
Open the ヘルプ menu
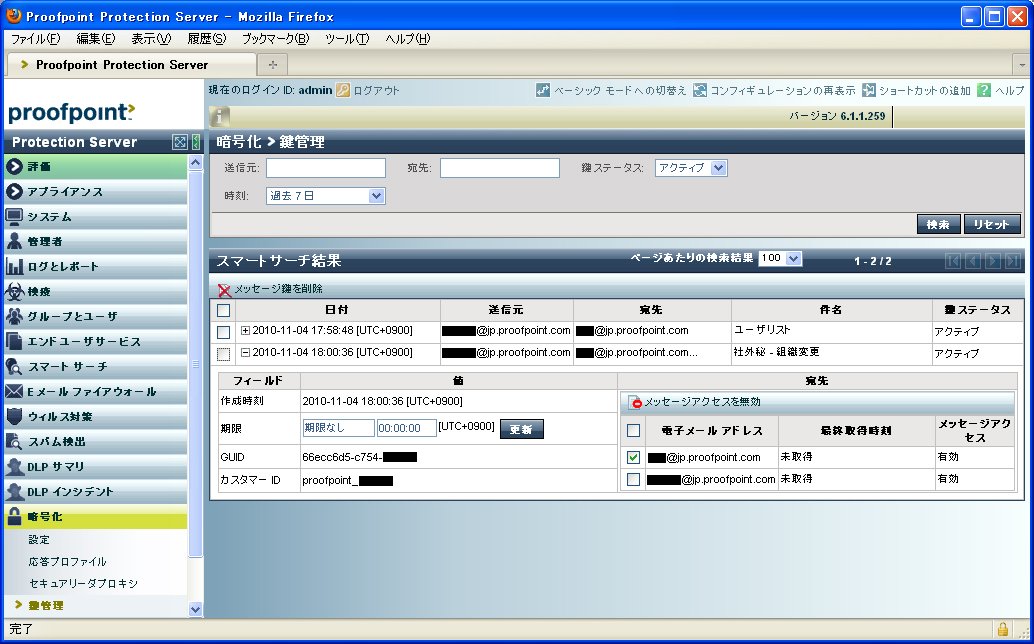click(x=408, y=39)
